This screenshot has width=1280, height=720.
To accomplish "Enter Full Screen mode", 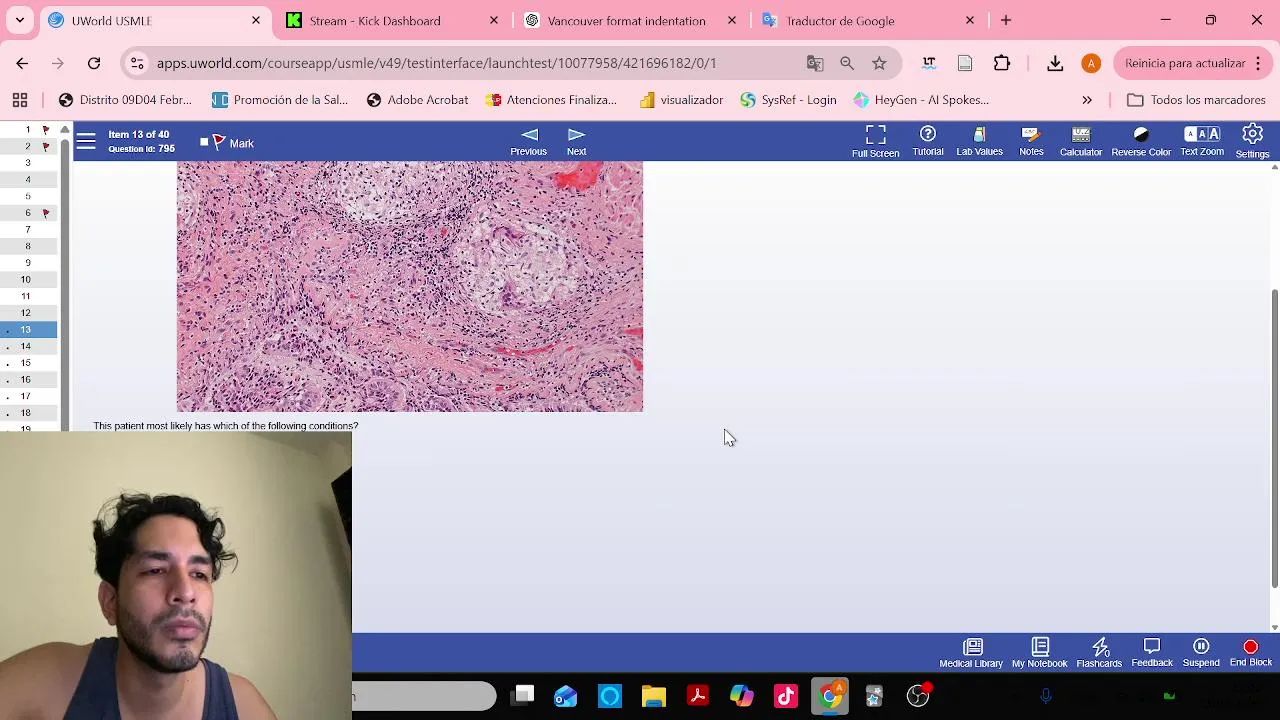I will [875, 142].
